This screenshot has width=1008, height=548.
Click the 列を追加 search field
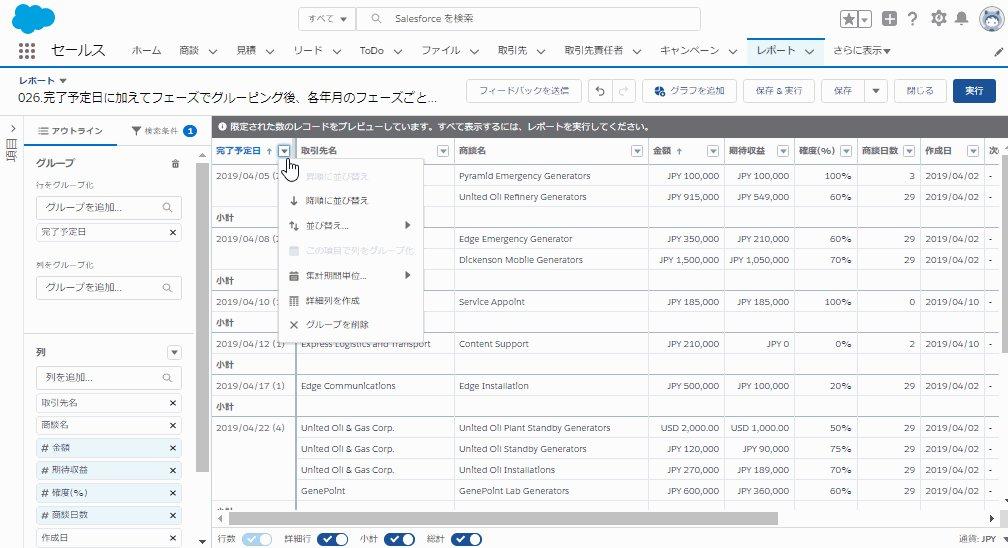click(109, 378)
